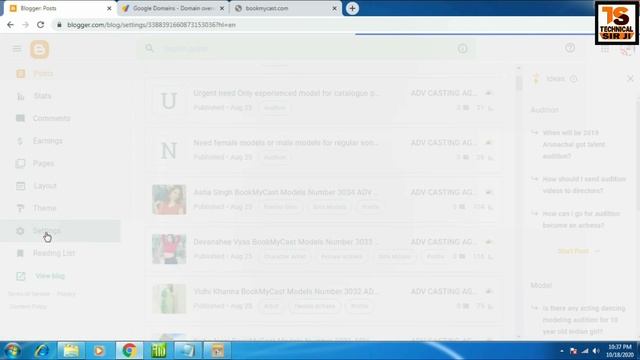Click the View blog link
This screenshot has width=640, height=360.
click(50, 276)
